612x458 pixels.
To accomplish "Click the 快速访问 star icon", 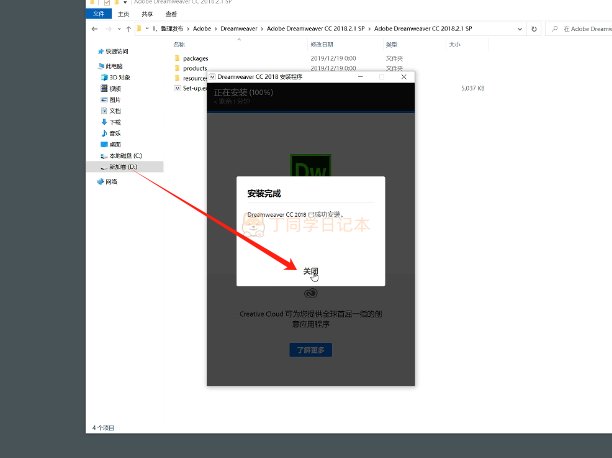I will (x=101, y=52).
